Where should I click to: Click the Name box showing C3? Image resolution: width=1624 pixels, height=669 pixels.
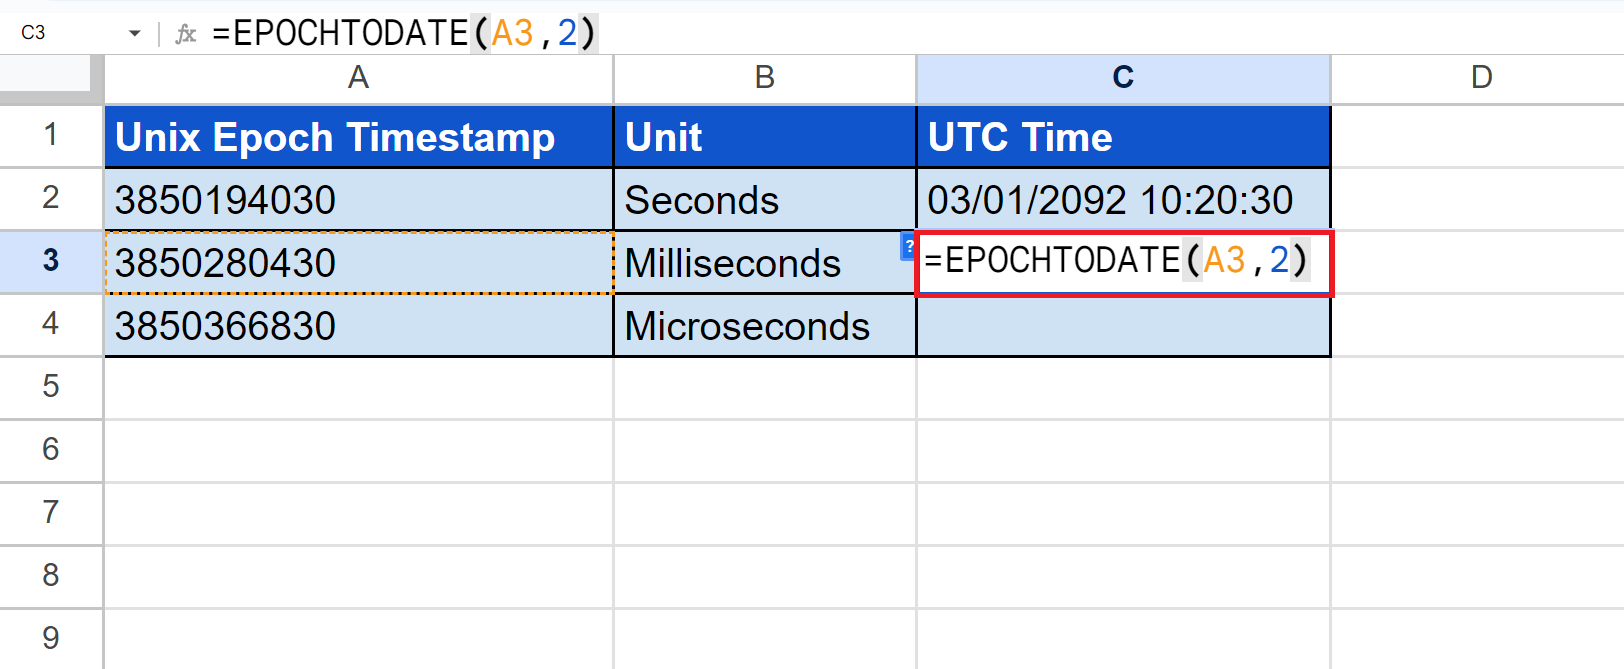[x=60, y=33]
